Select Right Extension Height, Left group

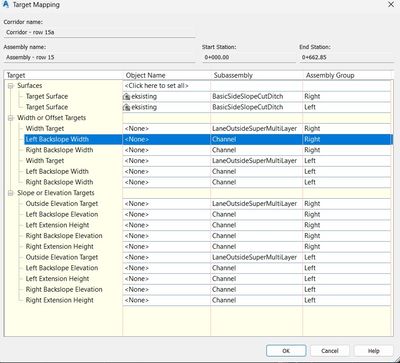[60, 300]
